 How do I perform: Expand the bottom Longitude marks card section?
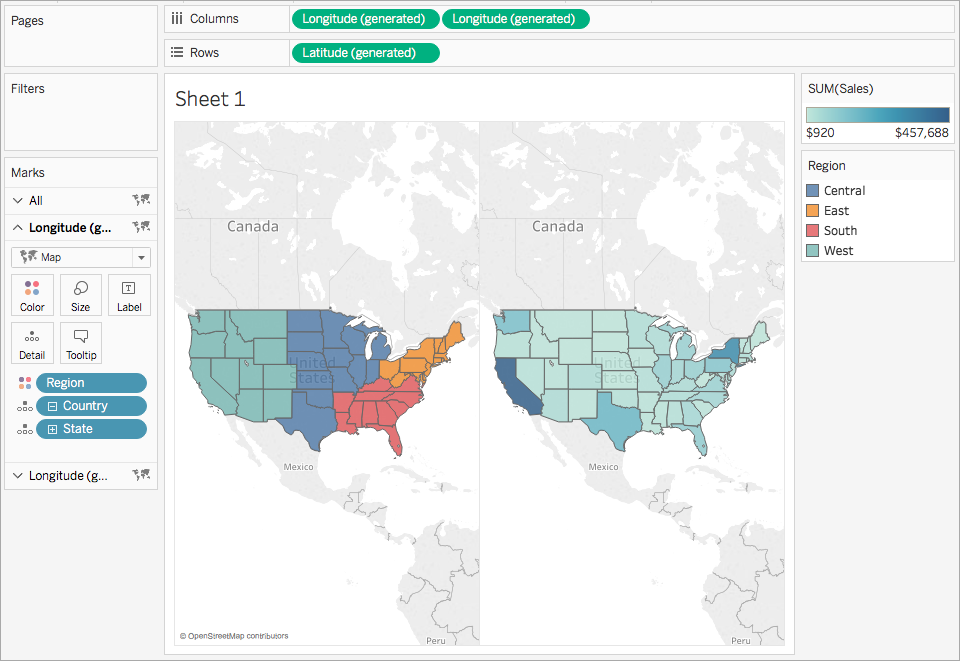[x=17, y=475]
